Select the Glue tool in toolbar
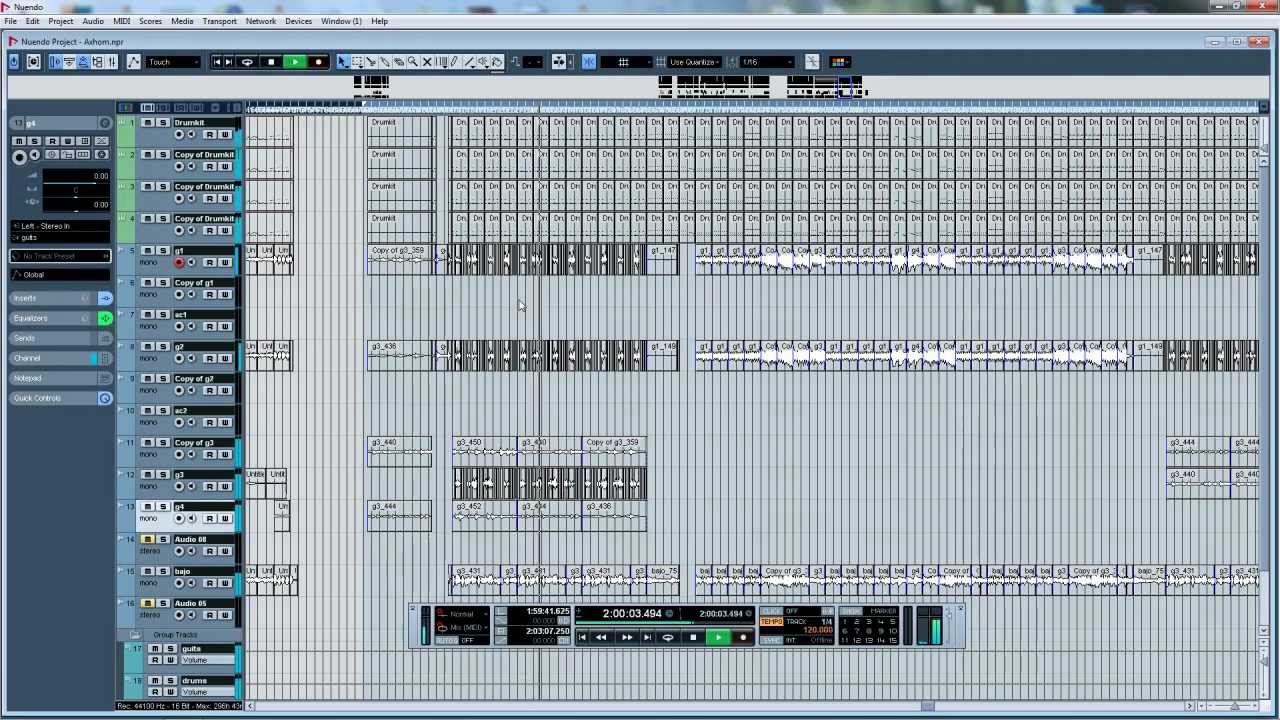 385,62
